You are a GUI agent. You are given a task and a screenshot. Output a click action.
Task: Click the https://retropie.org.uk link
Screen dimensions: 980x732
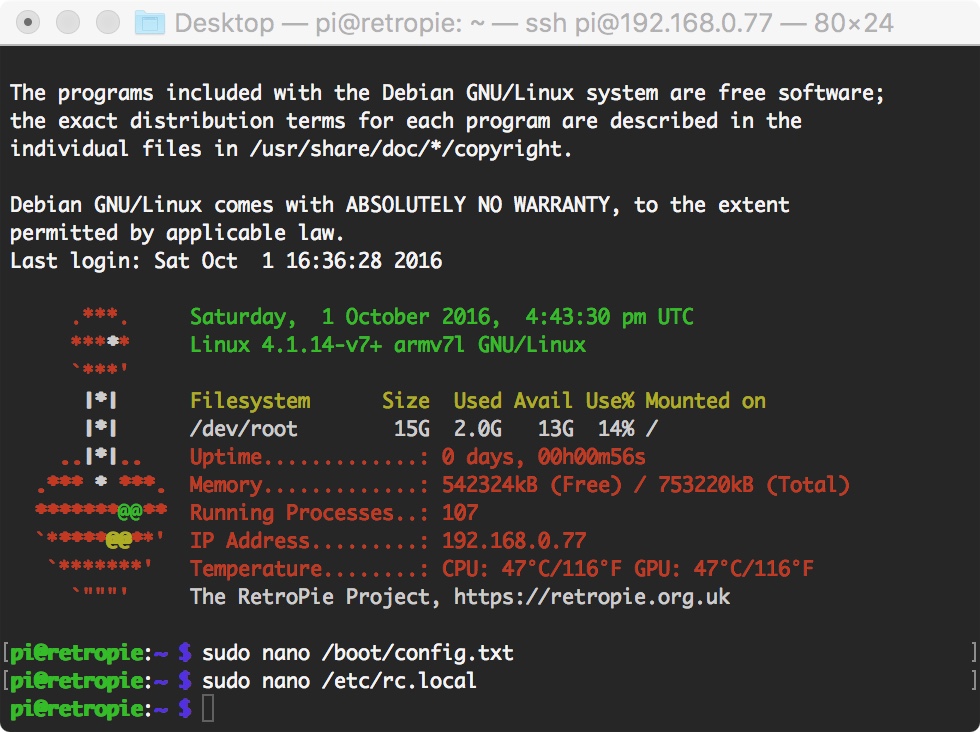click(591, 596)
